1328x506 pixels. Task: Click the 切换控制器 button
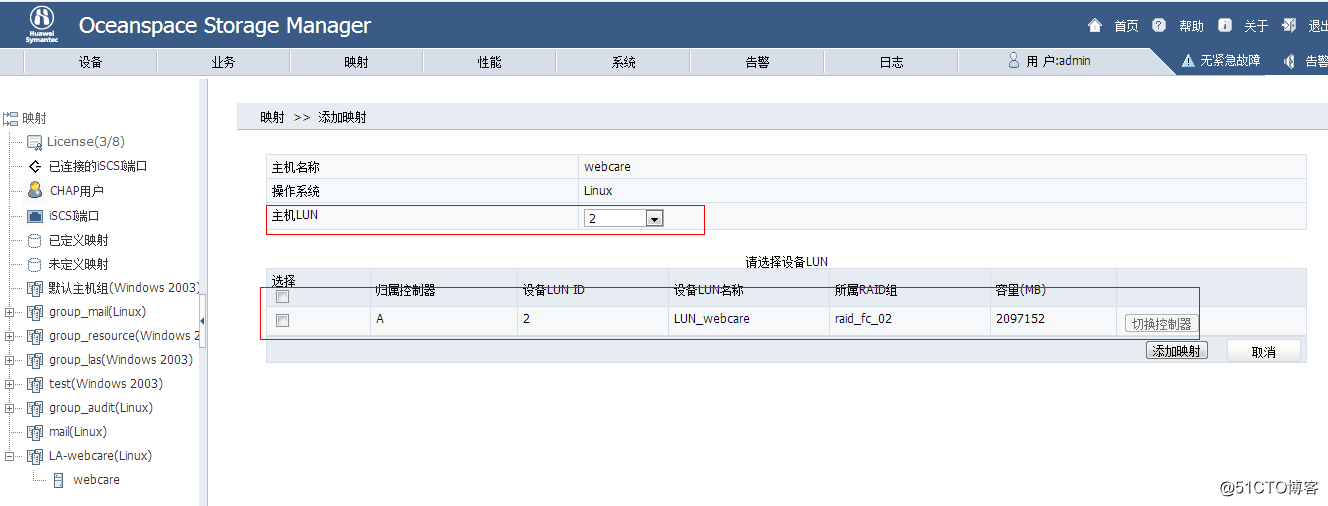tap(1161, 324)
